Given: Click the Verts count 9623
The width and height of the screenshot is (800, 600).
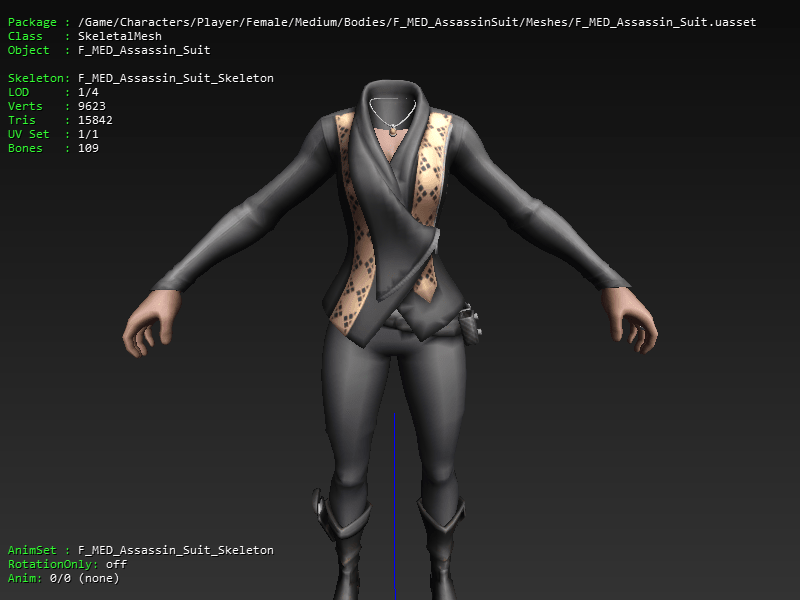Looking at the screenshot, I should (x=91, y=106).
